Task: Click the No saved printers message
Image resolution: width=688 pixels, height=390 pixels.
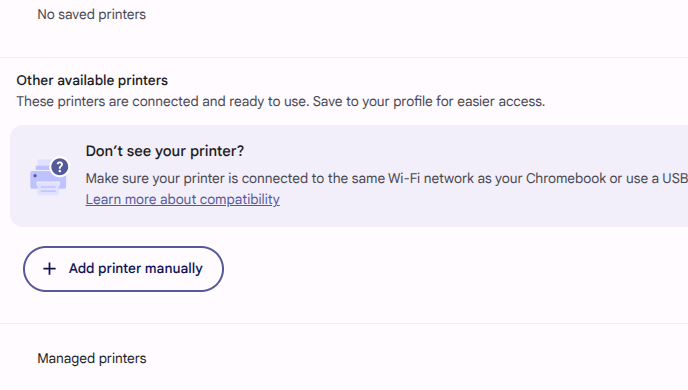Action: tap(92, 14)
